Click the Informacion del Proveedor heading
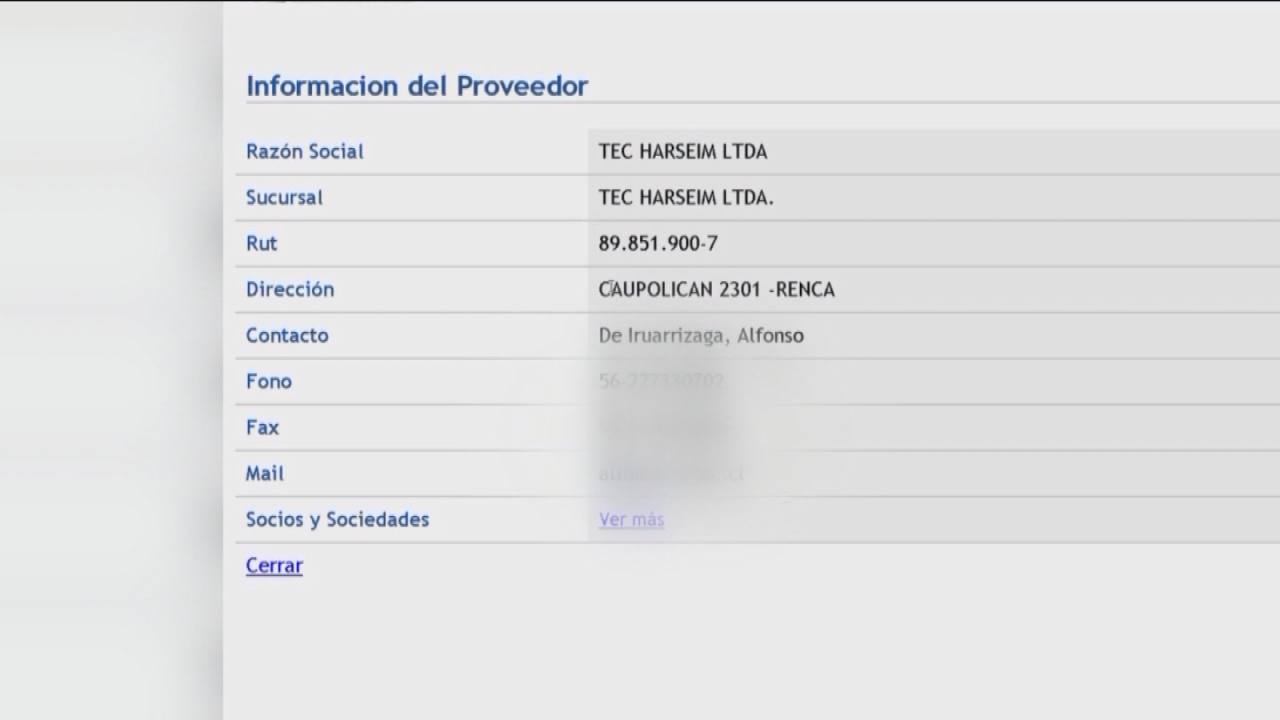This screenshot has height=720, width=1280. pyautogui.click(x=417, y=86)
